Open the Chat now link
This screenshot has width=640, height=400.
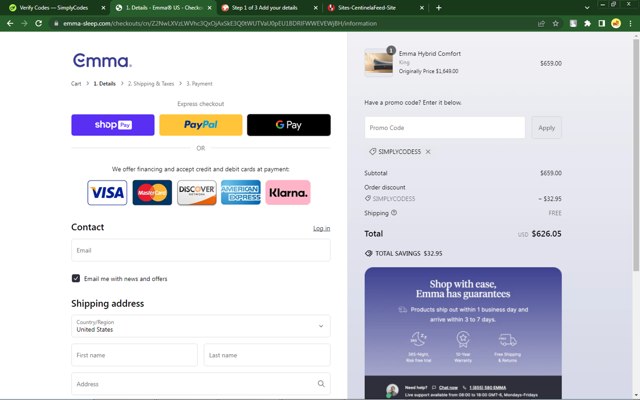[448, 388]
